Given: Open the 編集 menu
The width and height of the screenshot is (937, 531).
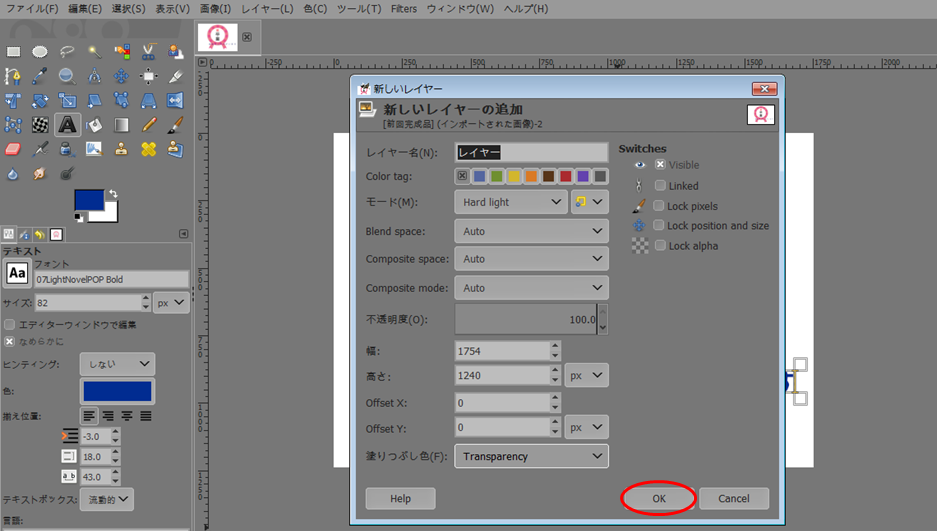Looking at the screenshot, I should tap(85, 9).
